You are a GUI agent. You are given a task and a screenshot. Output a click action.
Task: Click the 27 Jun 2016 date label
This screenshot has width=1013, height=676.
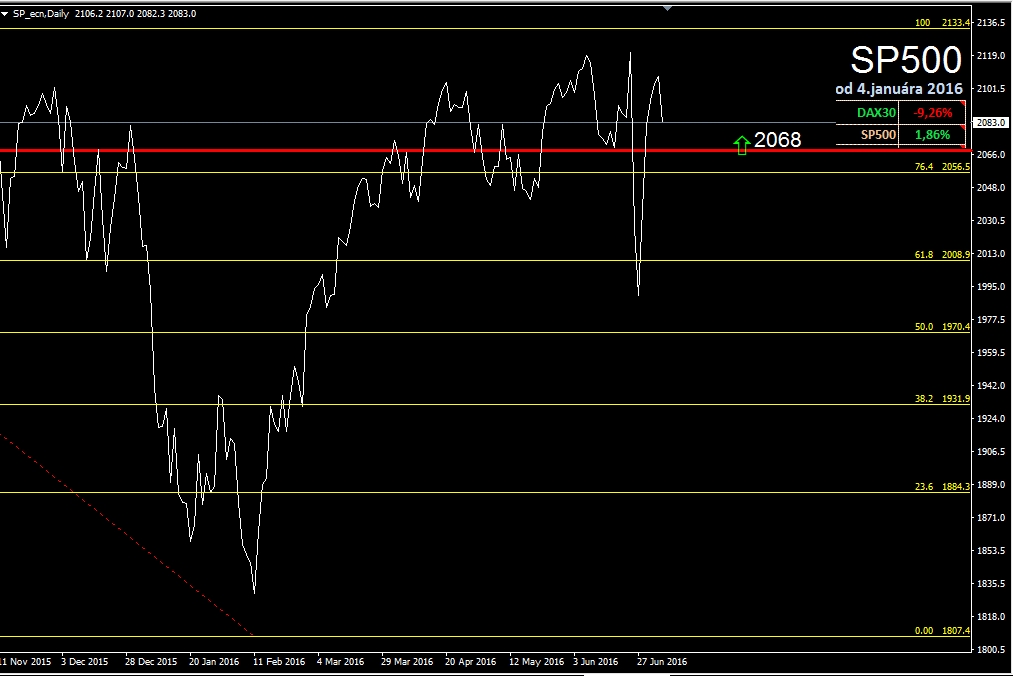(662, 661)
